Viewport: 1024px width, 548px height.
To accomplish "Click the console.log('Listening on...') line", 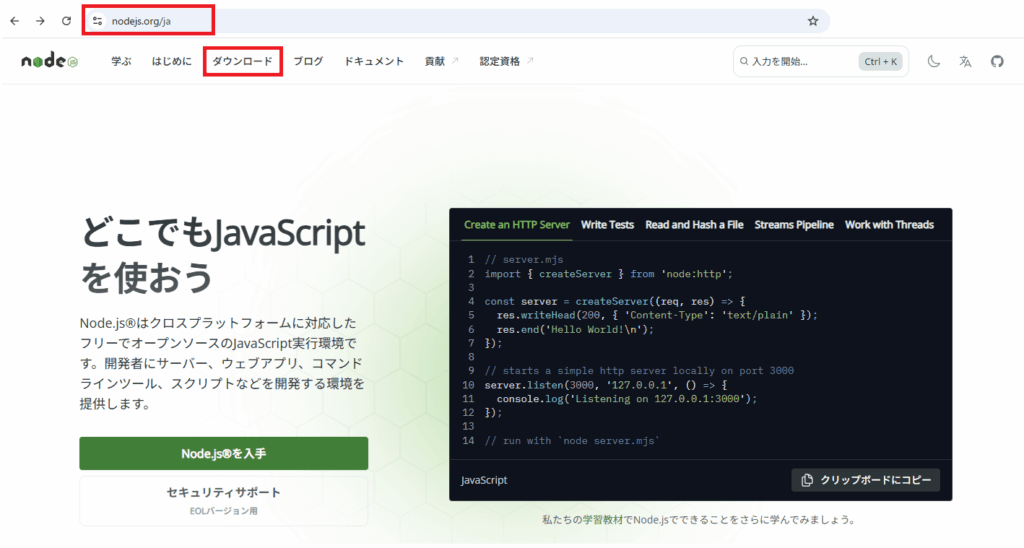I will click(627, 399).
